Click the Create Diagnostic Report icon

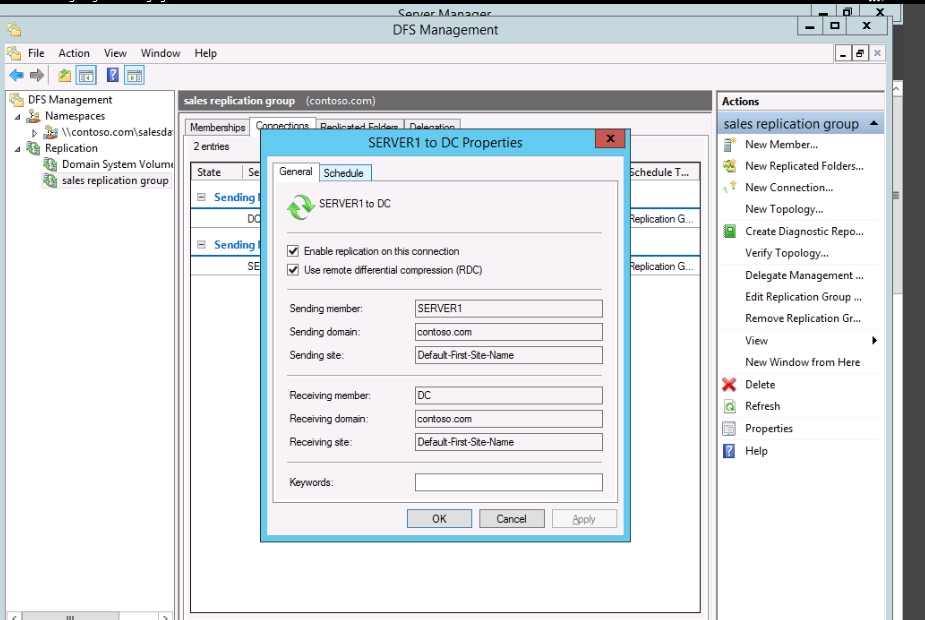pyautogui.click(x=730, y=231)
